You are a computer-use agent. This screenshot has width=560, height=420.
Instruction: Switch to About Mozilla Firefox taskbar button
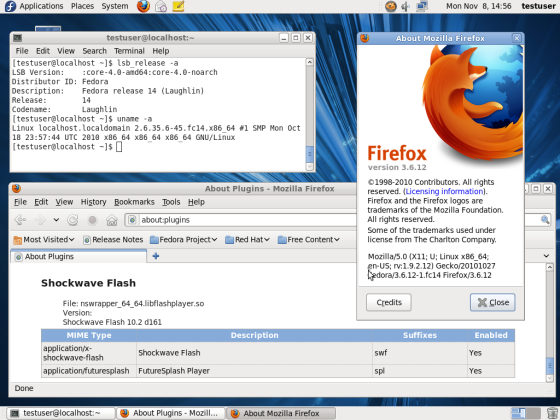pos(281,413)
